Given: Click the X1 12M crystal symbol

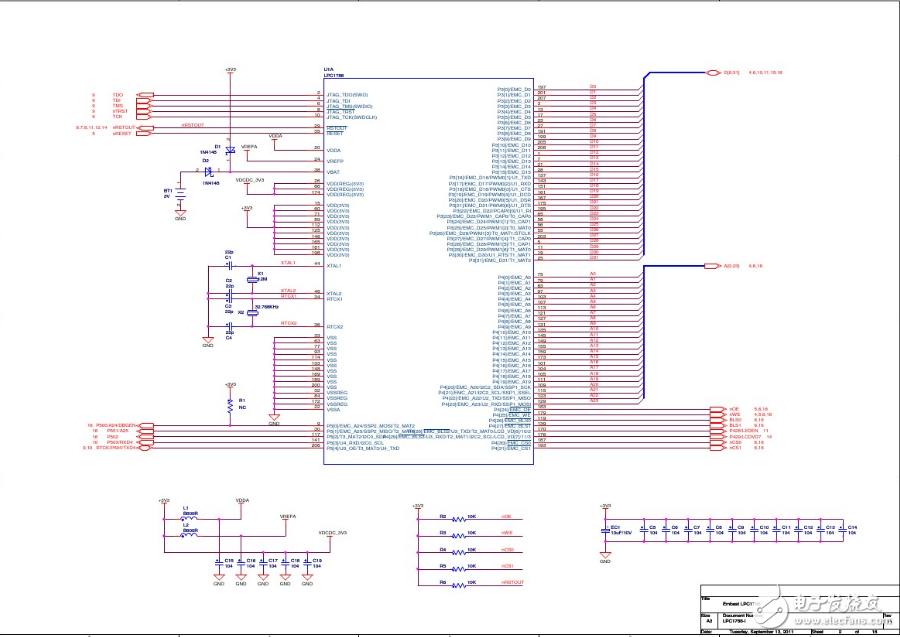Looking at the screenshot, I should pyautogui.click(x=252, y=279).
